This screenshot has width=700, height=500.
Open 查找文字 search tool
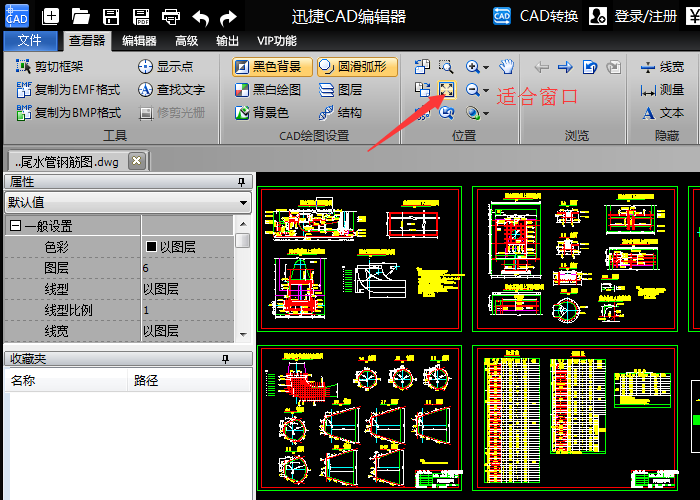point(171,90)
